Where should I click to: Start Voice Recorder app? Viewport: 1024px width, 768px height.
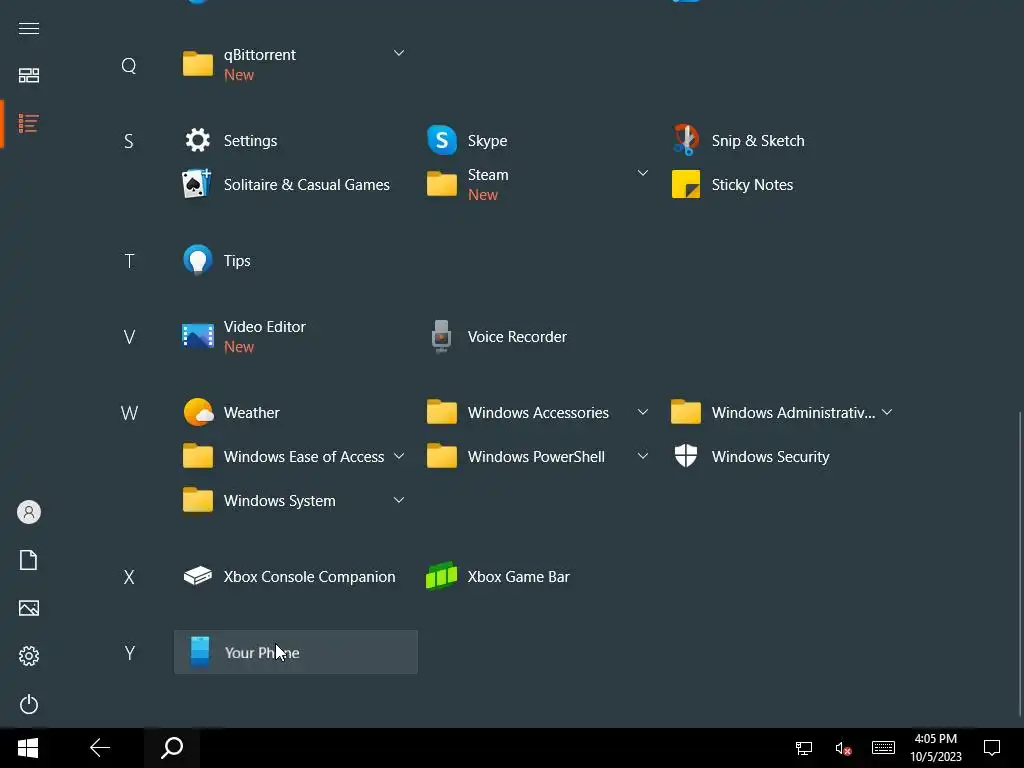pos(441,336)
